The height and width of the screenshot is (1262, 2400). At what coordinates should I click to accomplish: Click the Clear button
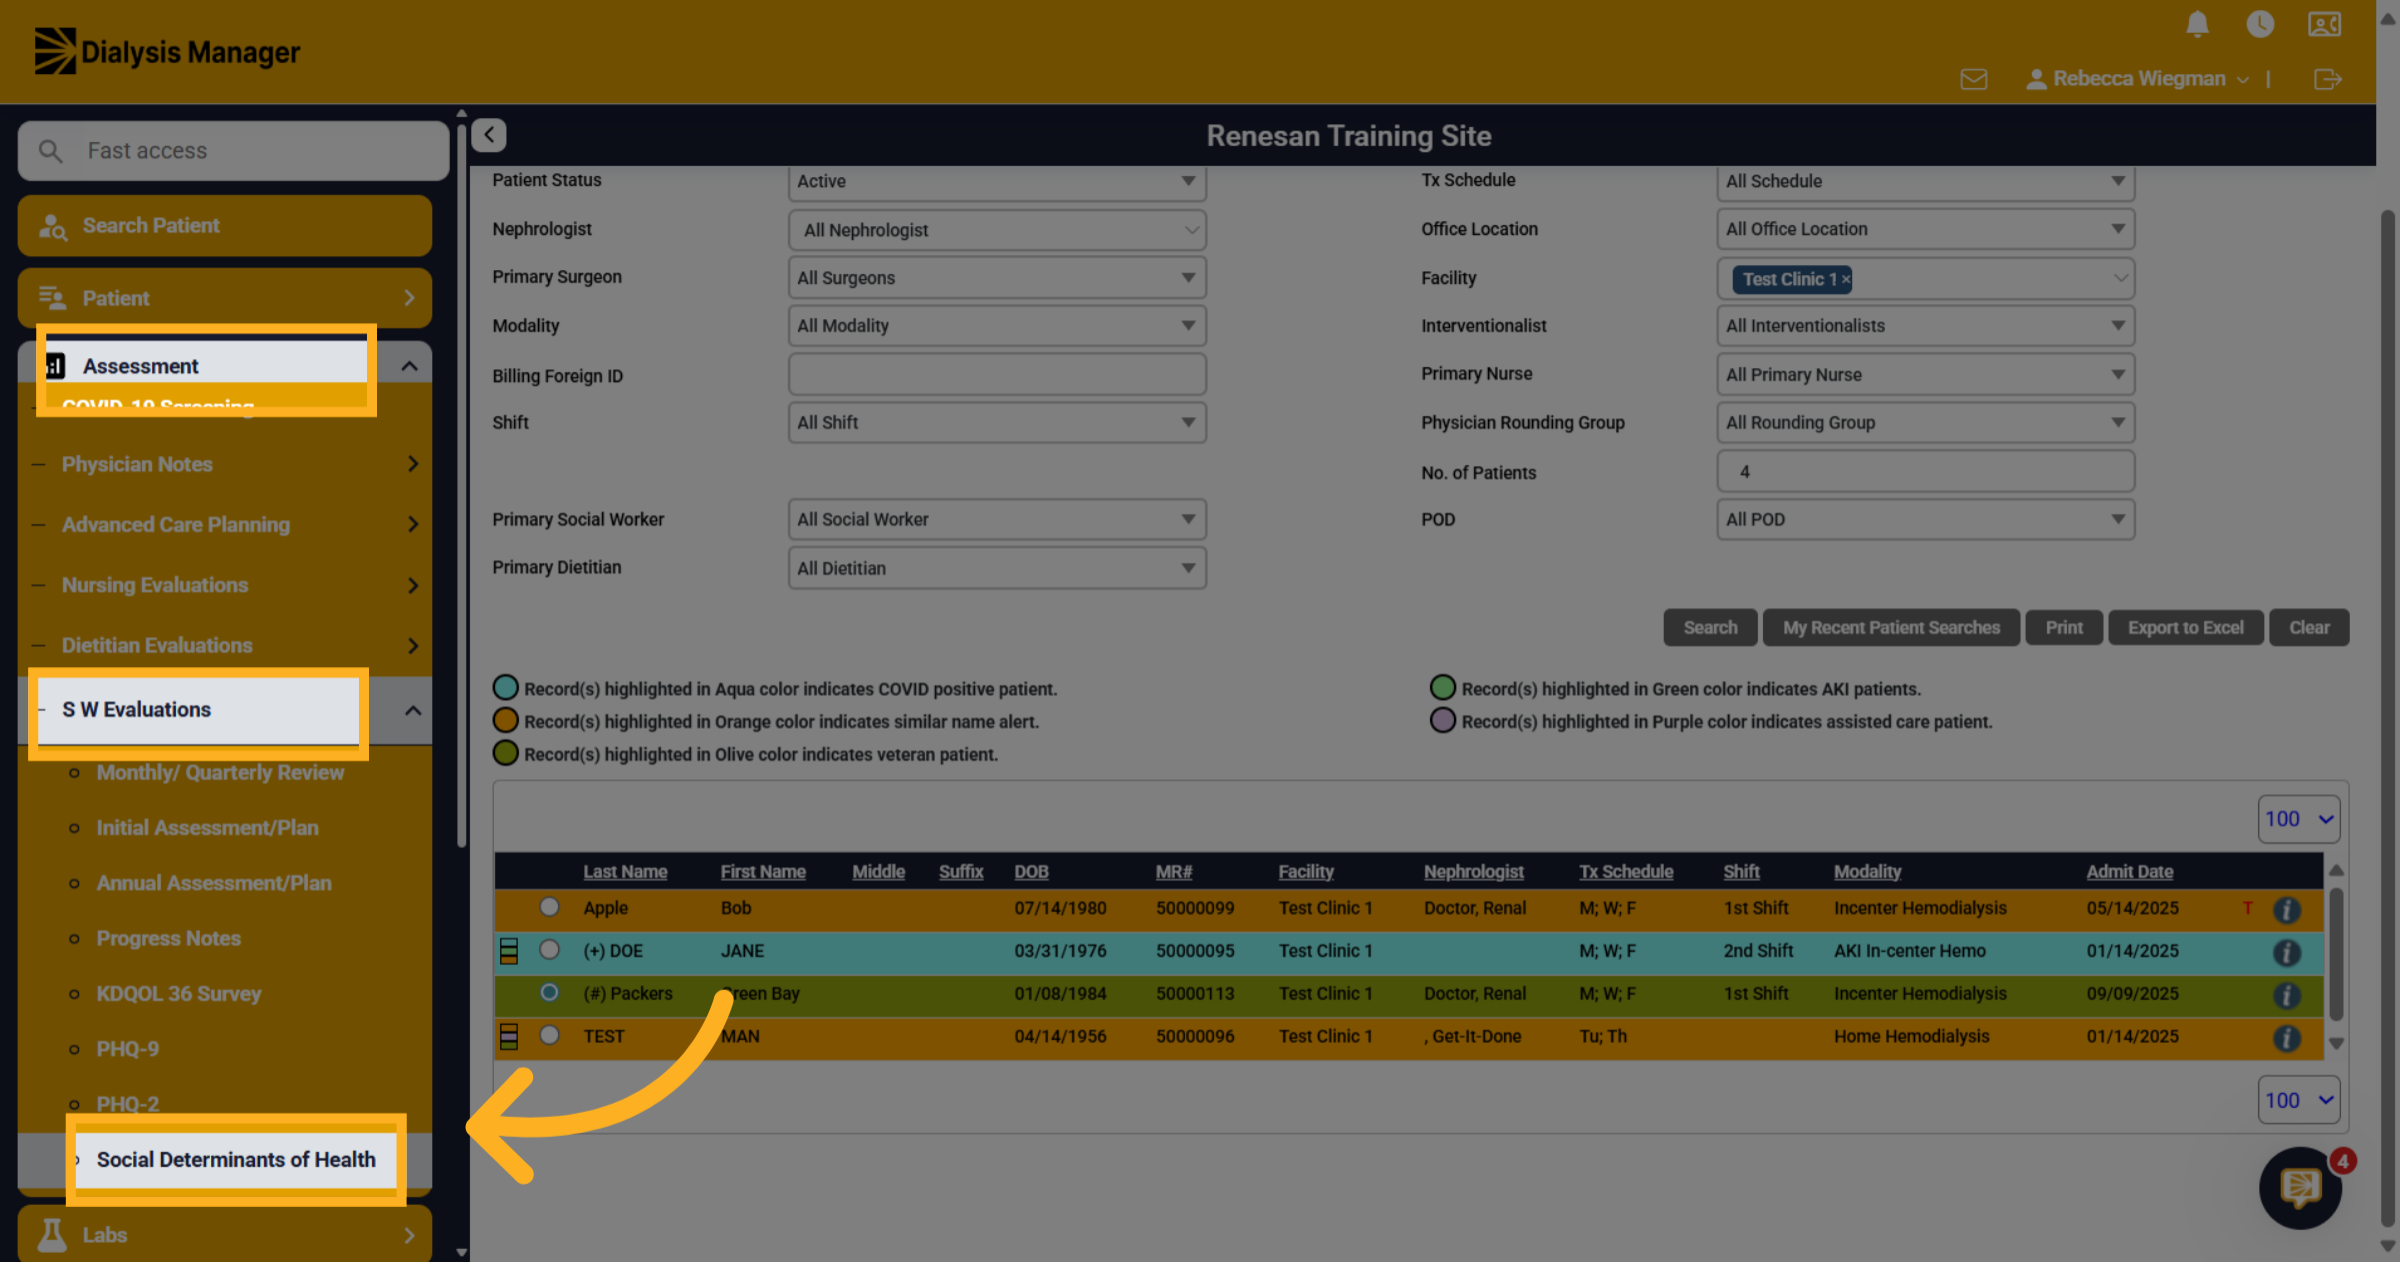pos(2309,628)
